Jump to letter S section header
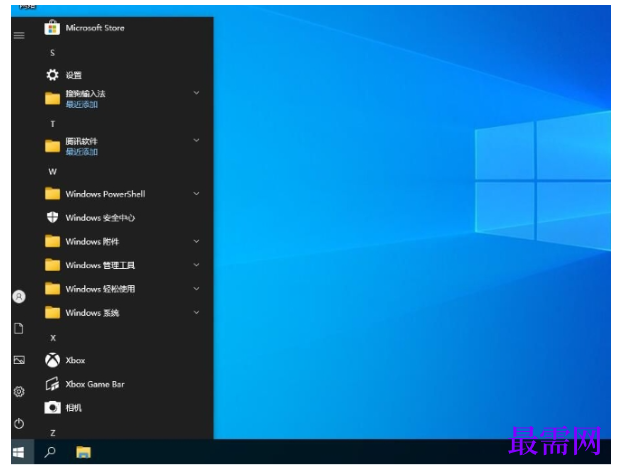Screen dimensions: 620x472 coord(52,53)
